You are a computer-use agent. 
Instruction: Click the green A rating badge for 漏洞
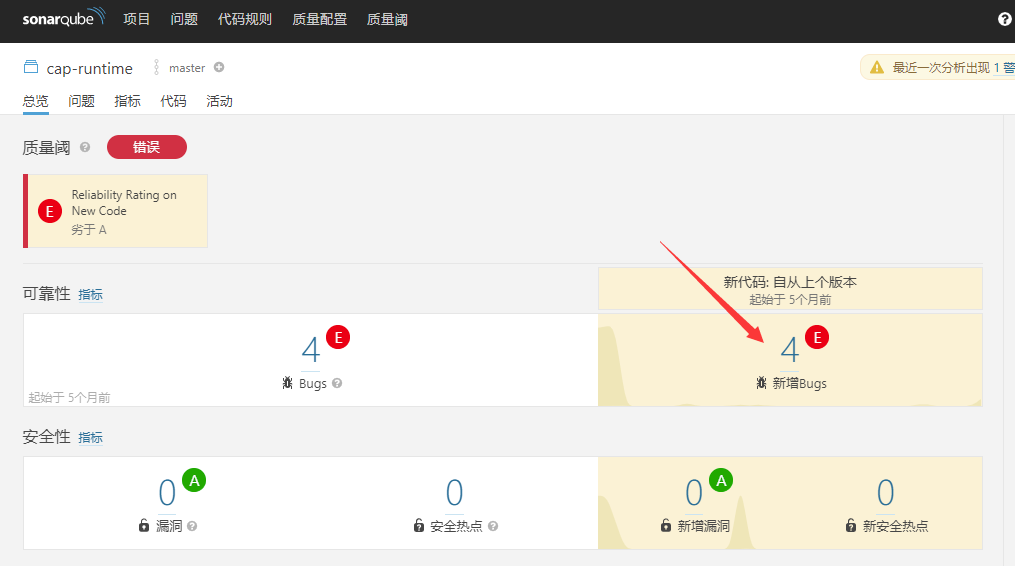tap(194, 481)
